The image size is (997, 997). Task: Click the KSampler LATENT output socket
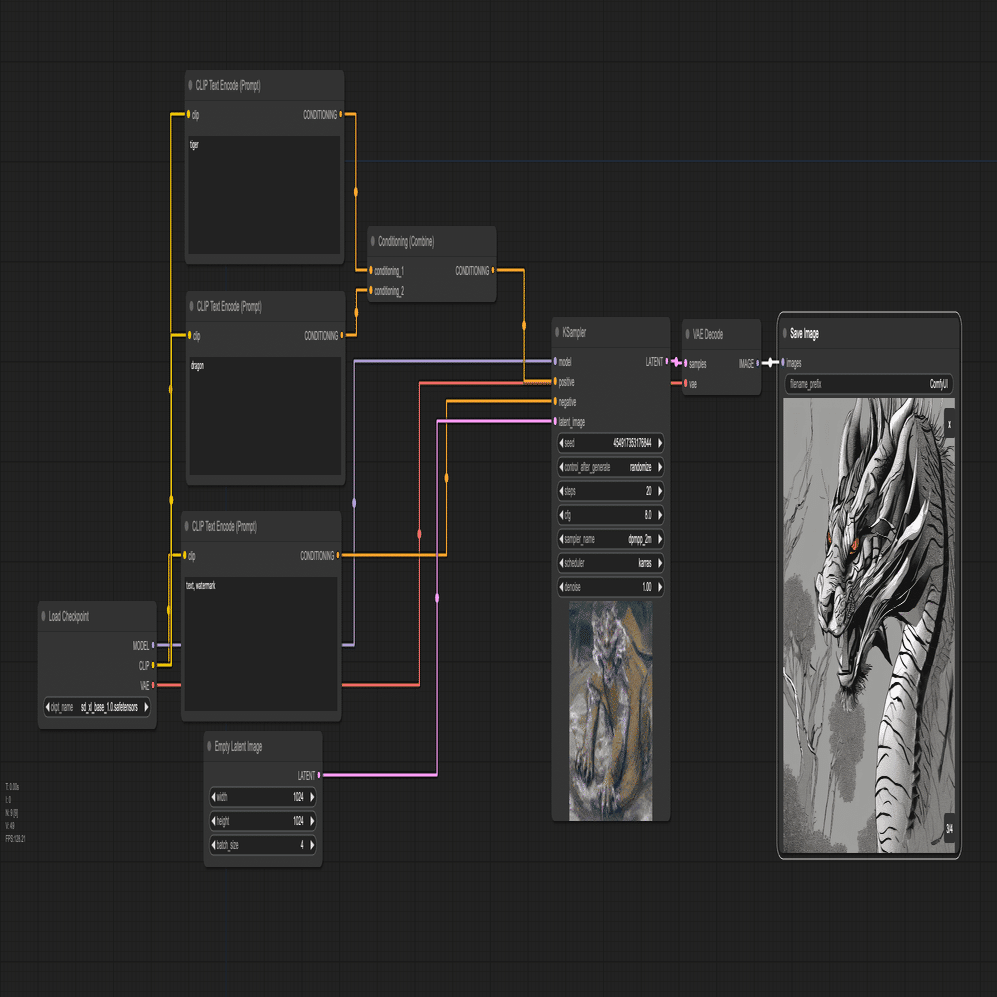tap(667, 361)
